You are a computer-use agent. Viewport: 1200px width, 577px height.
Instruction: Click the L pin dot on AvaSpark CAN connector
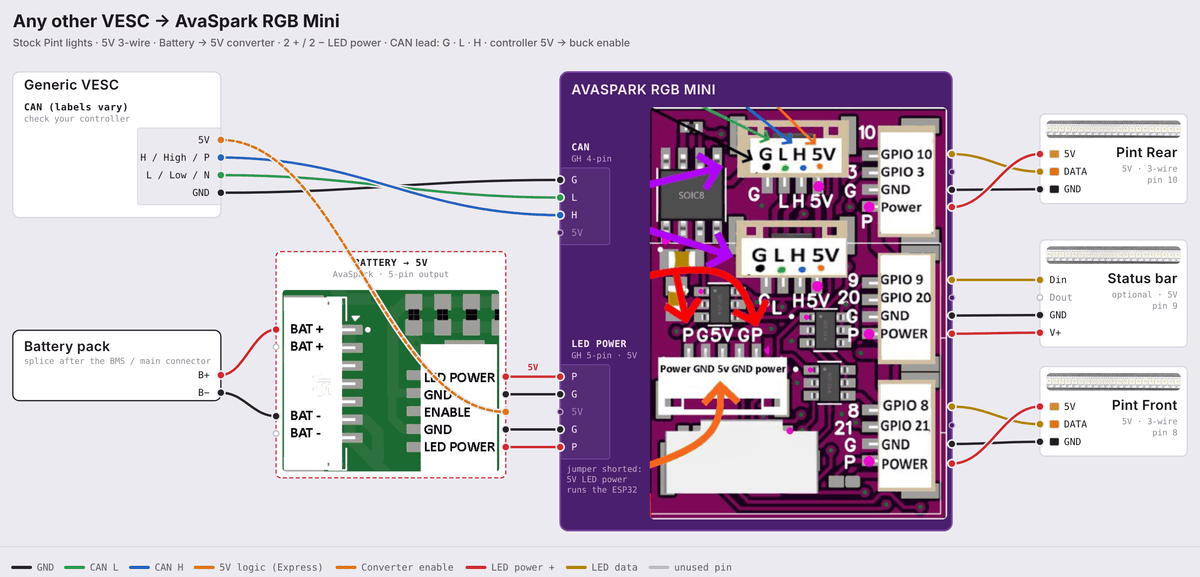pyautogui.click(x=560, y=198)
